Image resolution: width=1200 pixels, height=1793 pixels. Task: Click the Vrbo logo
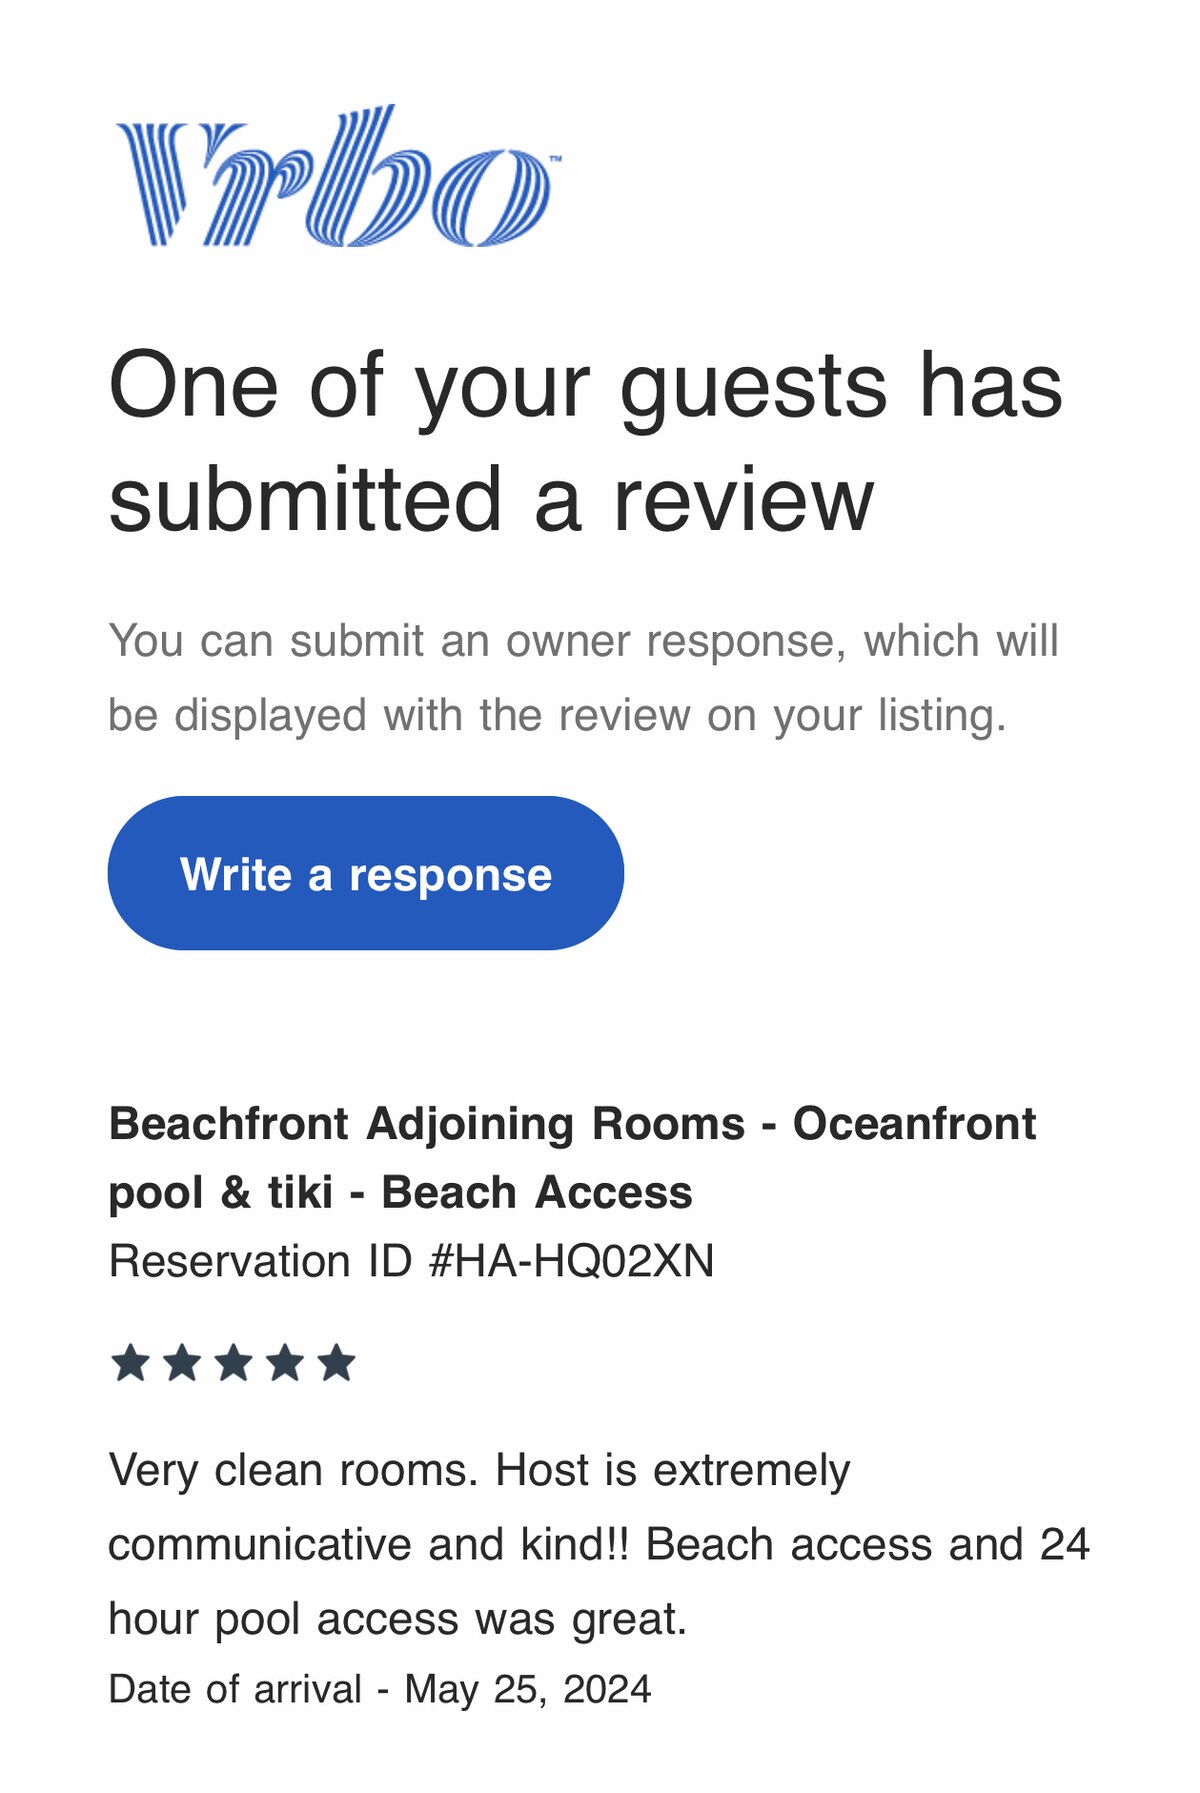coord(337,175)
